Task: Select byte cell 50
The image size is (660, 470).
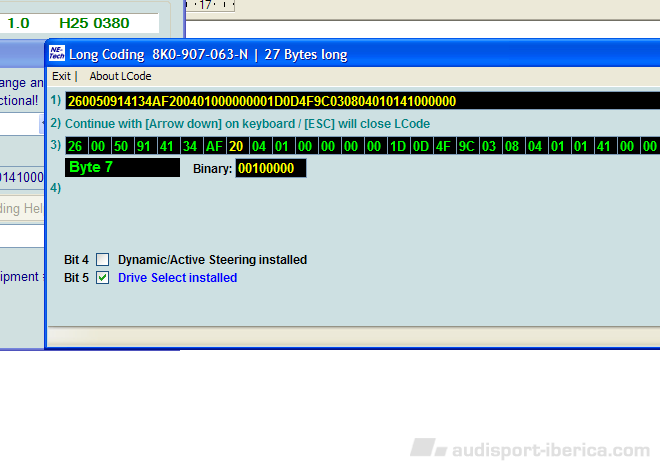Action: tap(121, 146)
